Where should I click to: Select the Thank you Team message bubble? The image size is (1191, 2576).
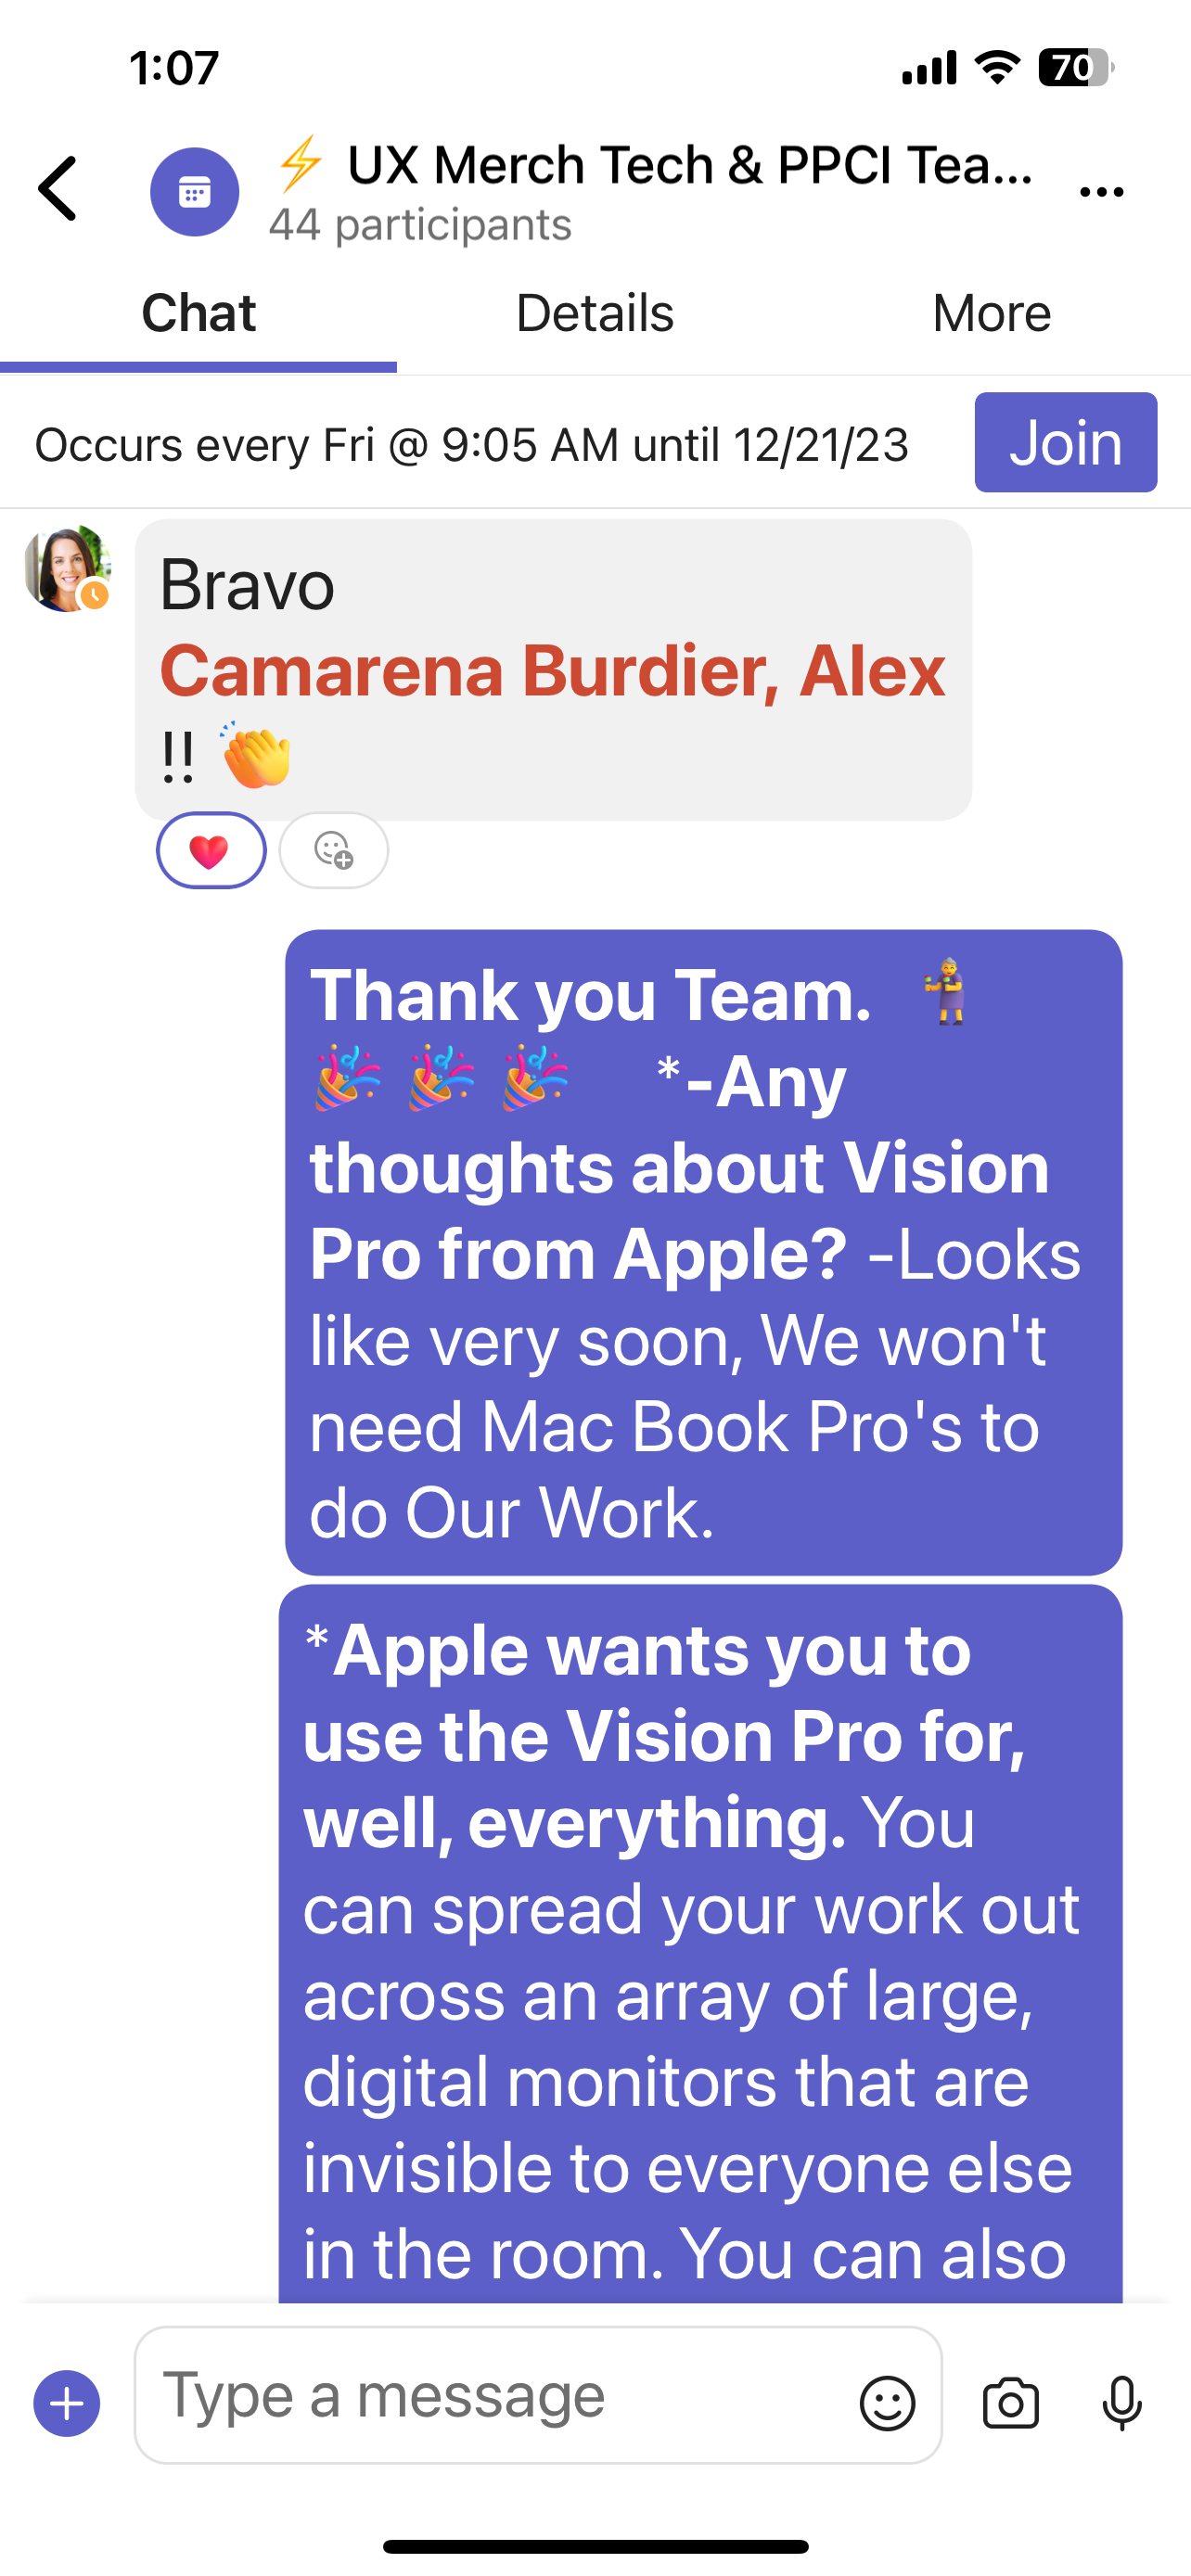tap(704, 1252)
